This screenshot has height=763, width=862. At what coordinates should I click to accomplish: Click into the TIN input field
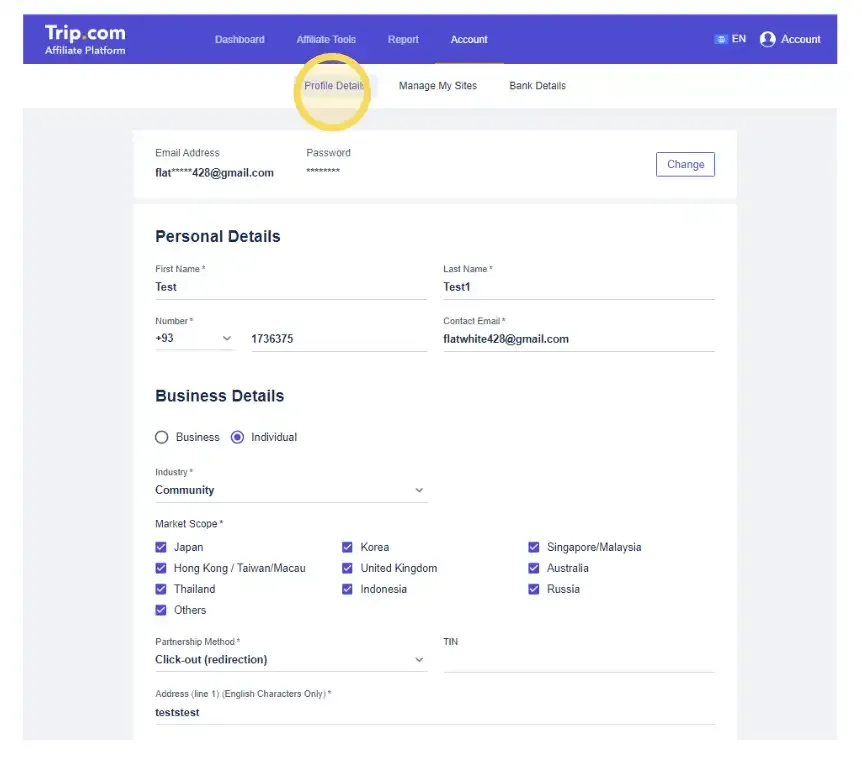pyautogui.click(x=578, y=660)
